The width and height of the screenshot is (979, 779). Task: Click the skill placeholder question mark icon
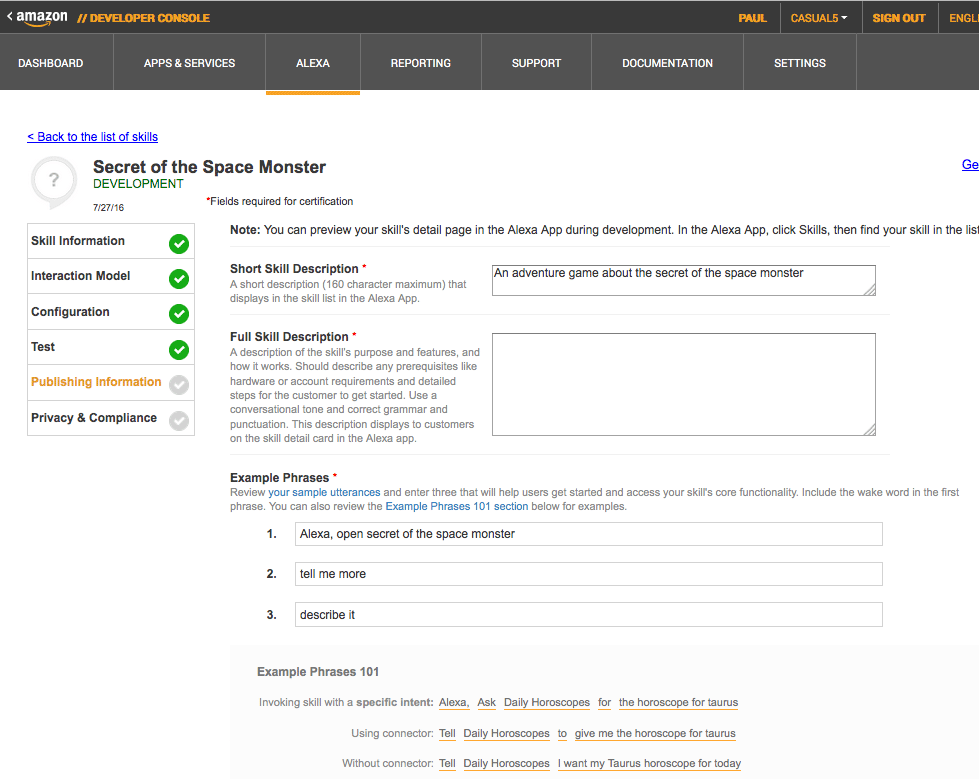point(54,182)
